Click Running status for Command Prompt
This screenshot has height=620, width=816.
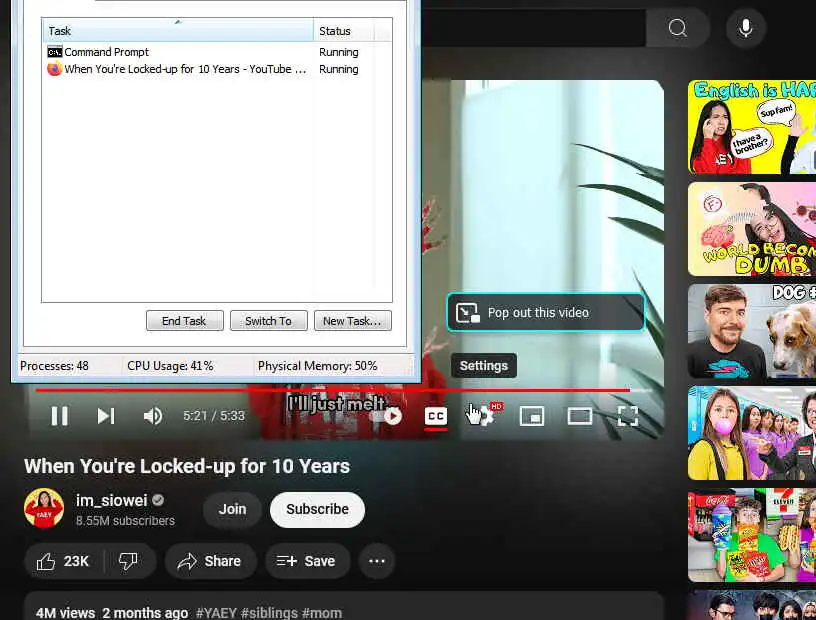coord(339,52)
